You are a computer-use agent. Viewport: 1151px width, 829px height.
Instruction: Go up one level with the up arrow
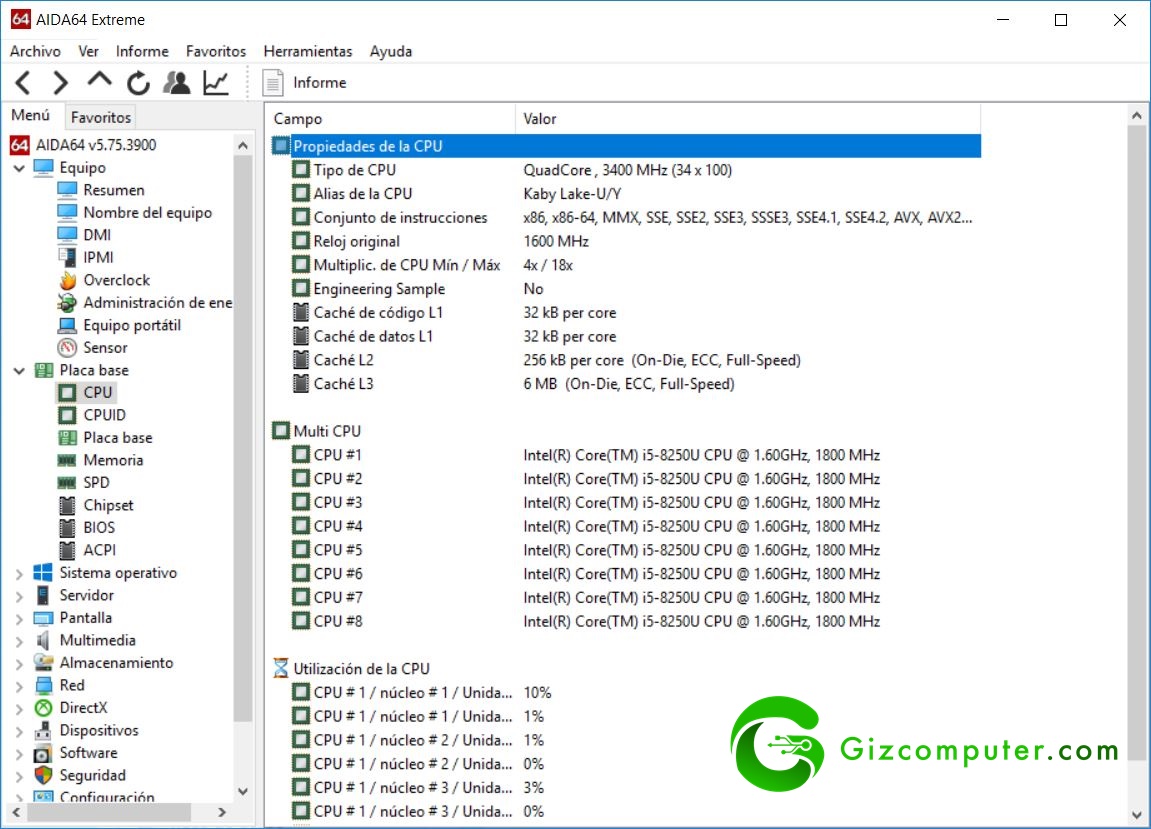tap(99, 80)
